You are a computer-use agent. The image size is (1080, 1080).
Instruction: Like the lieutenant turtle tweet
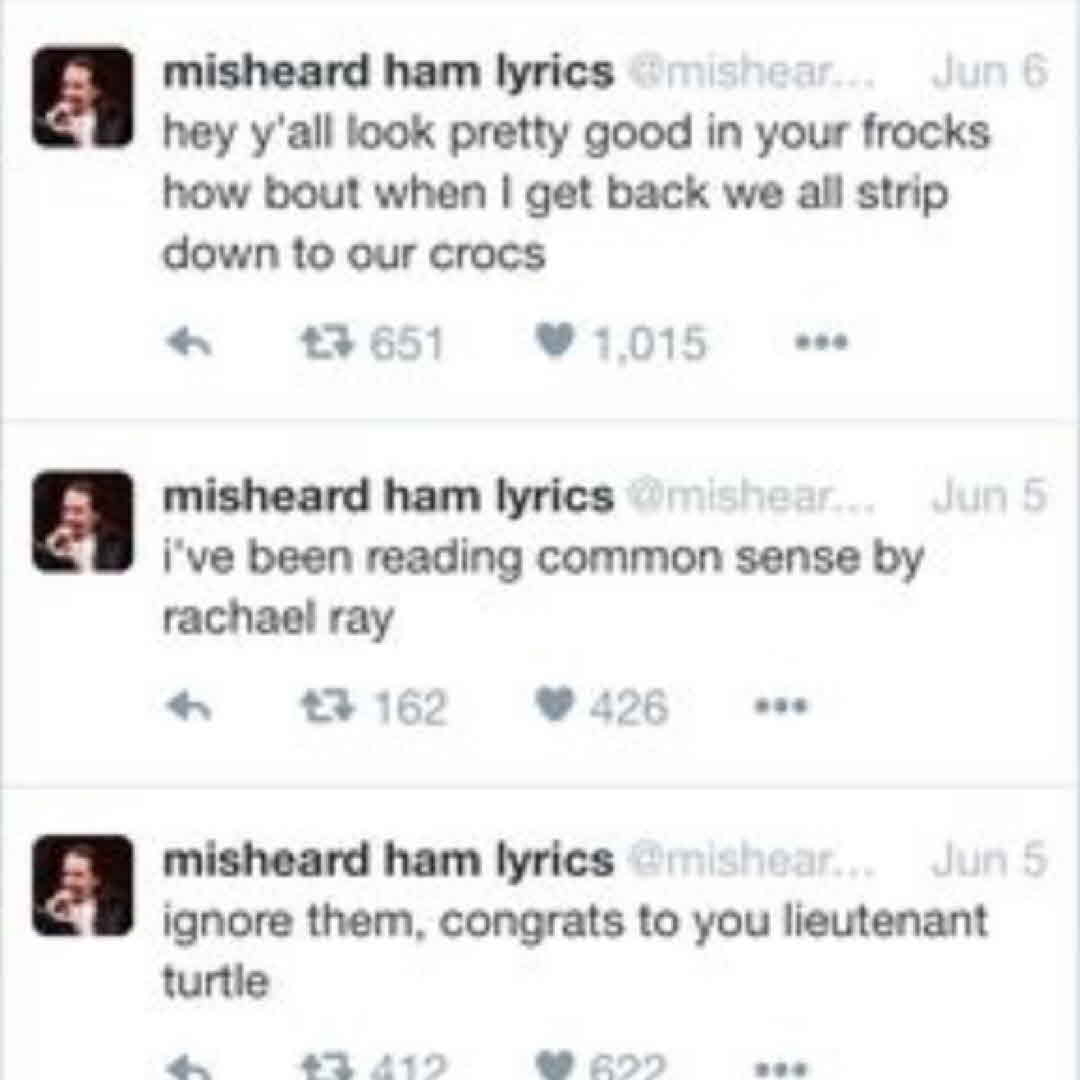[x=551, y=1066]
